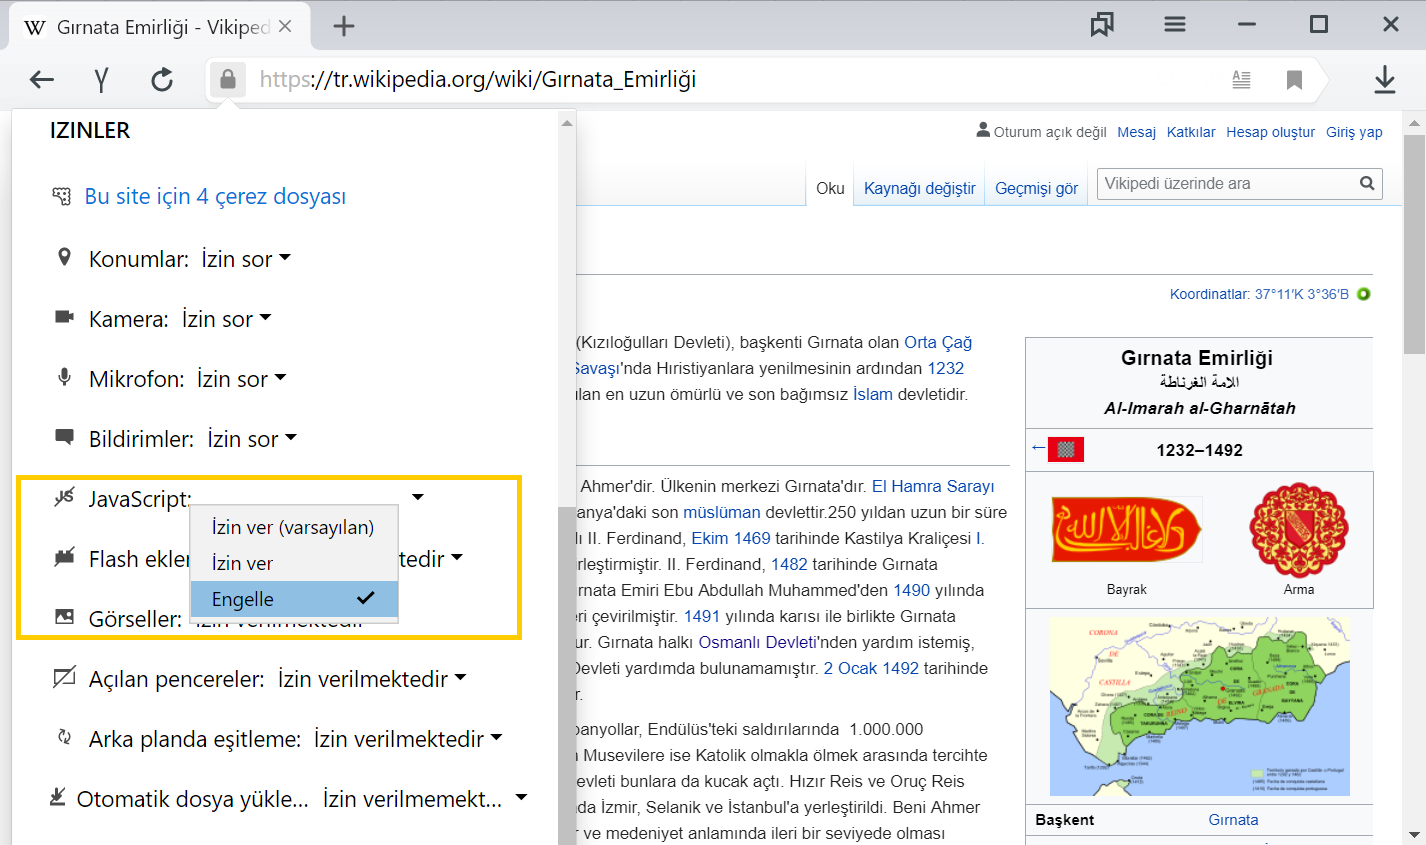The image size is (1426, 845).
Task: Open Konumlar permission dropdown
Action: (x=245, y=259)
